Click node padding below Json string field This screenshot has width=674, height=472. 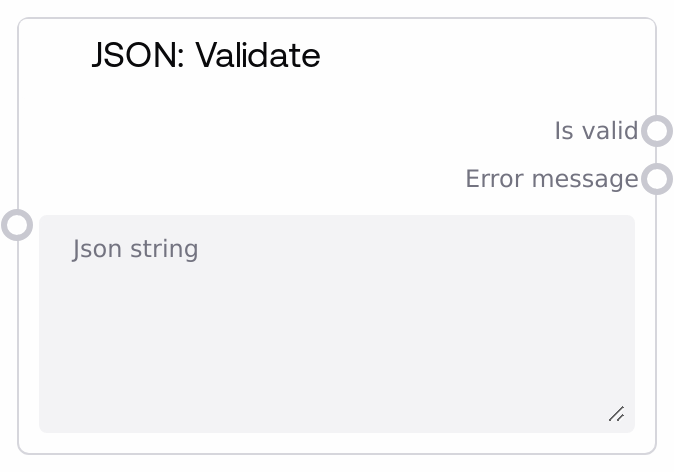[336, 443]
